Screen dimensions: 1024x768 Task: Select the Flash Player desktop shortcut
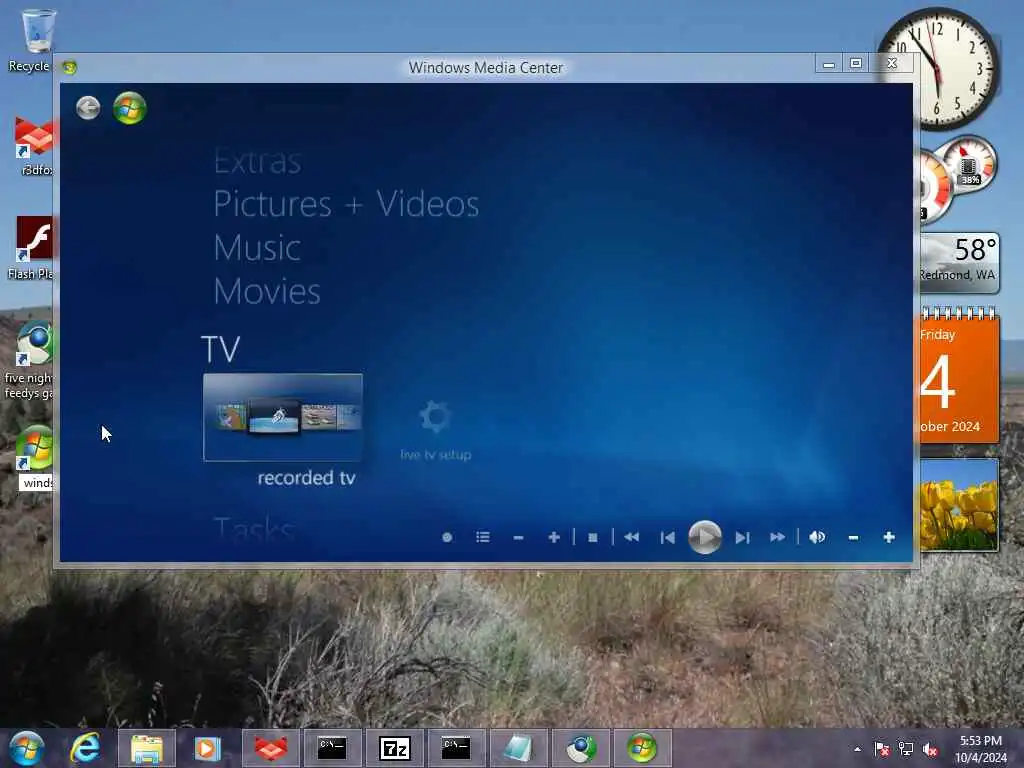[x=31, y=249]
